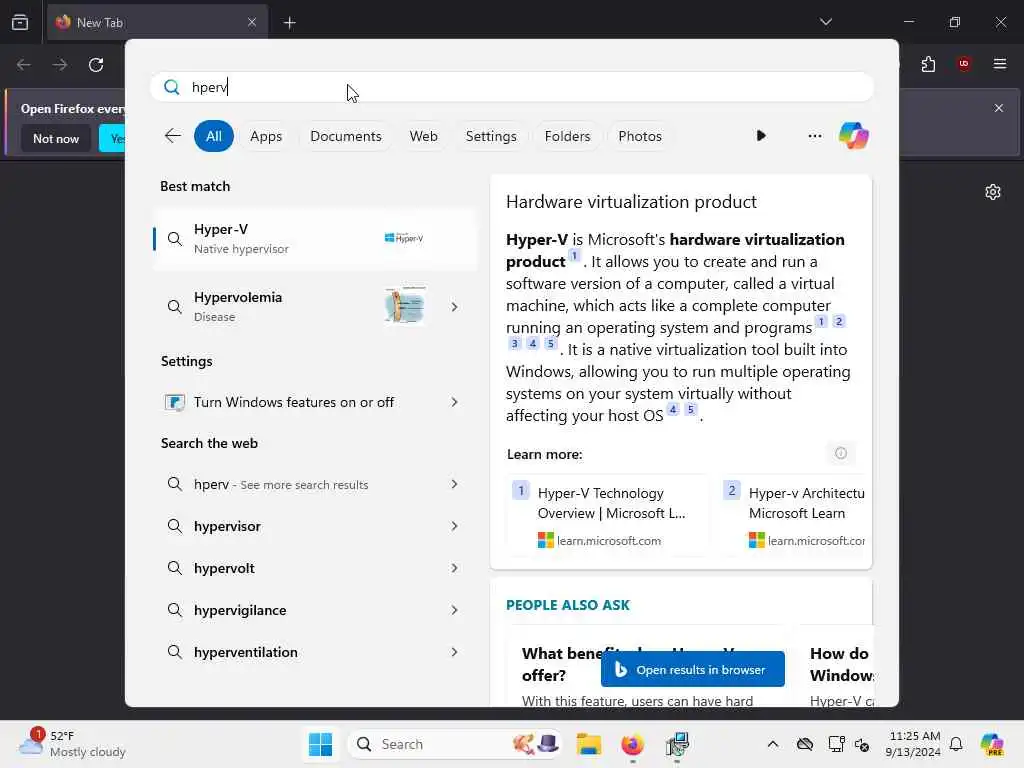Switch to the Folders filter
The height and width of the screenshot is (768, 1024).
[x=567, y=136]
